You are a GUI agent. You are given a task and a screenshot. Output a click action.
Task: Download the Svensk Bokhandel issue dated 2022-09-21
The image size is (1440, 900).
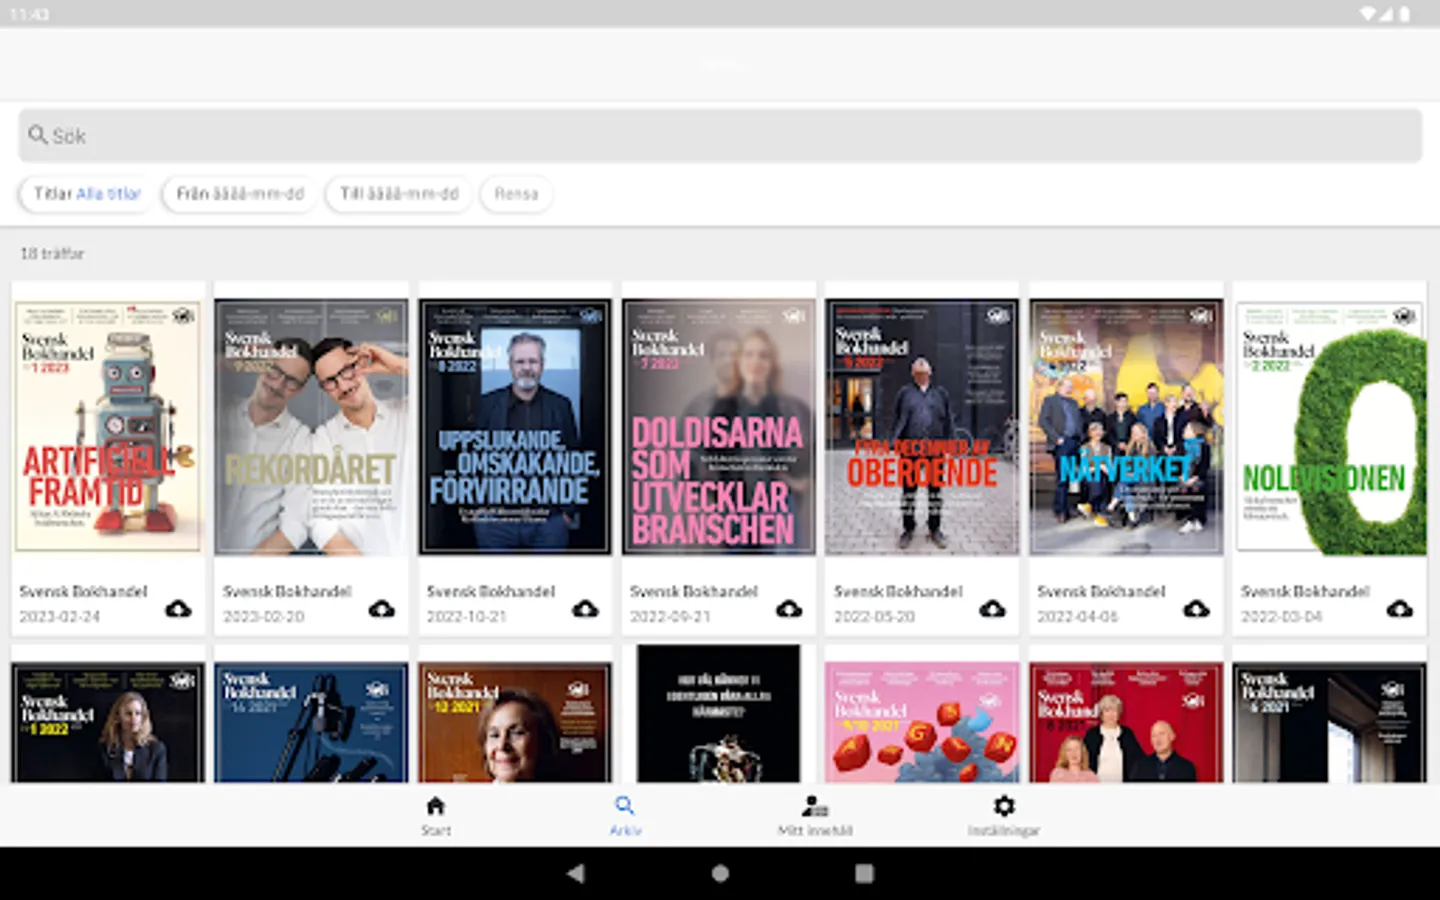[789, 609]
